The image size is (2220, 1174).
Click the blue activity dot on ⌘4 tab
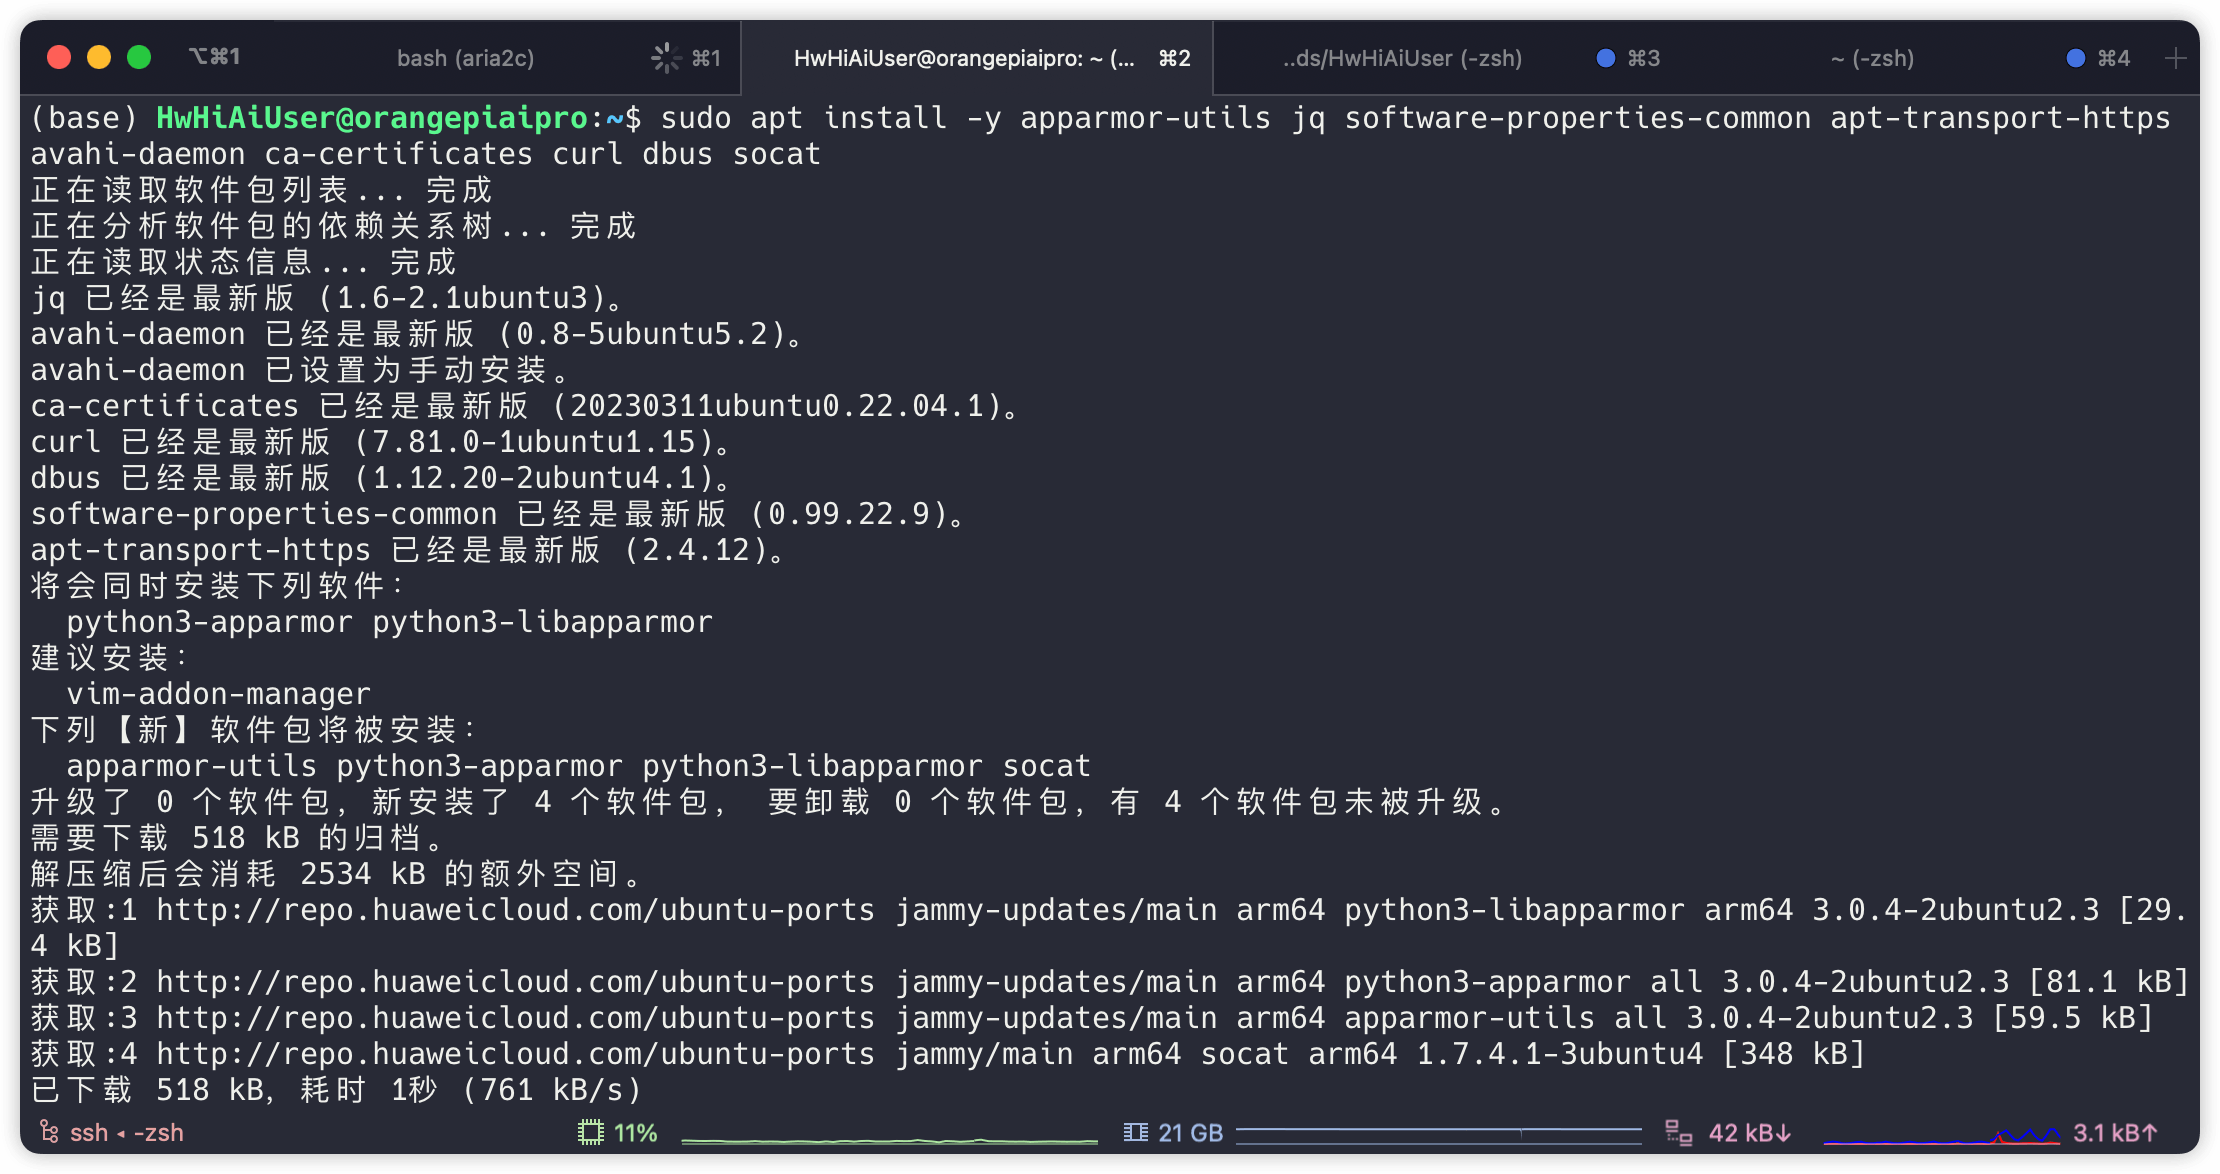coord(2076,58)
